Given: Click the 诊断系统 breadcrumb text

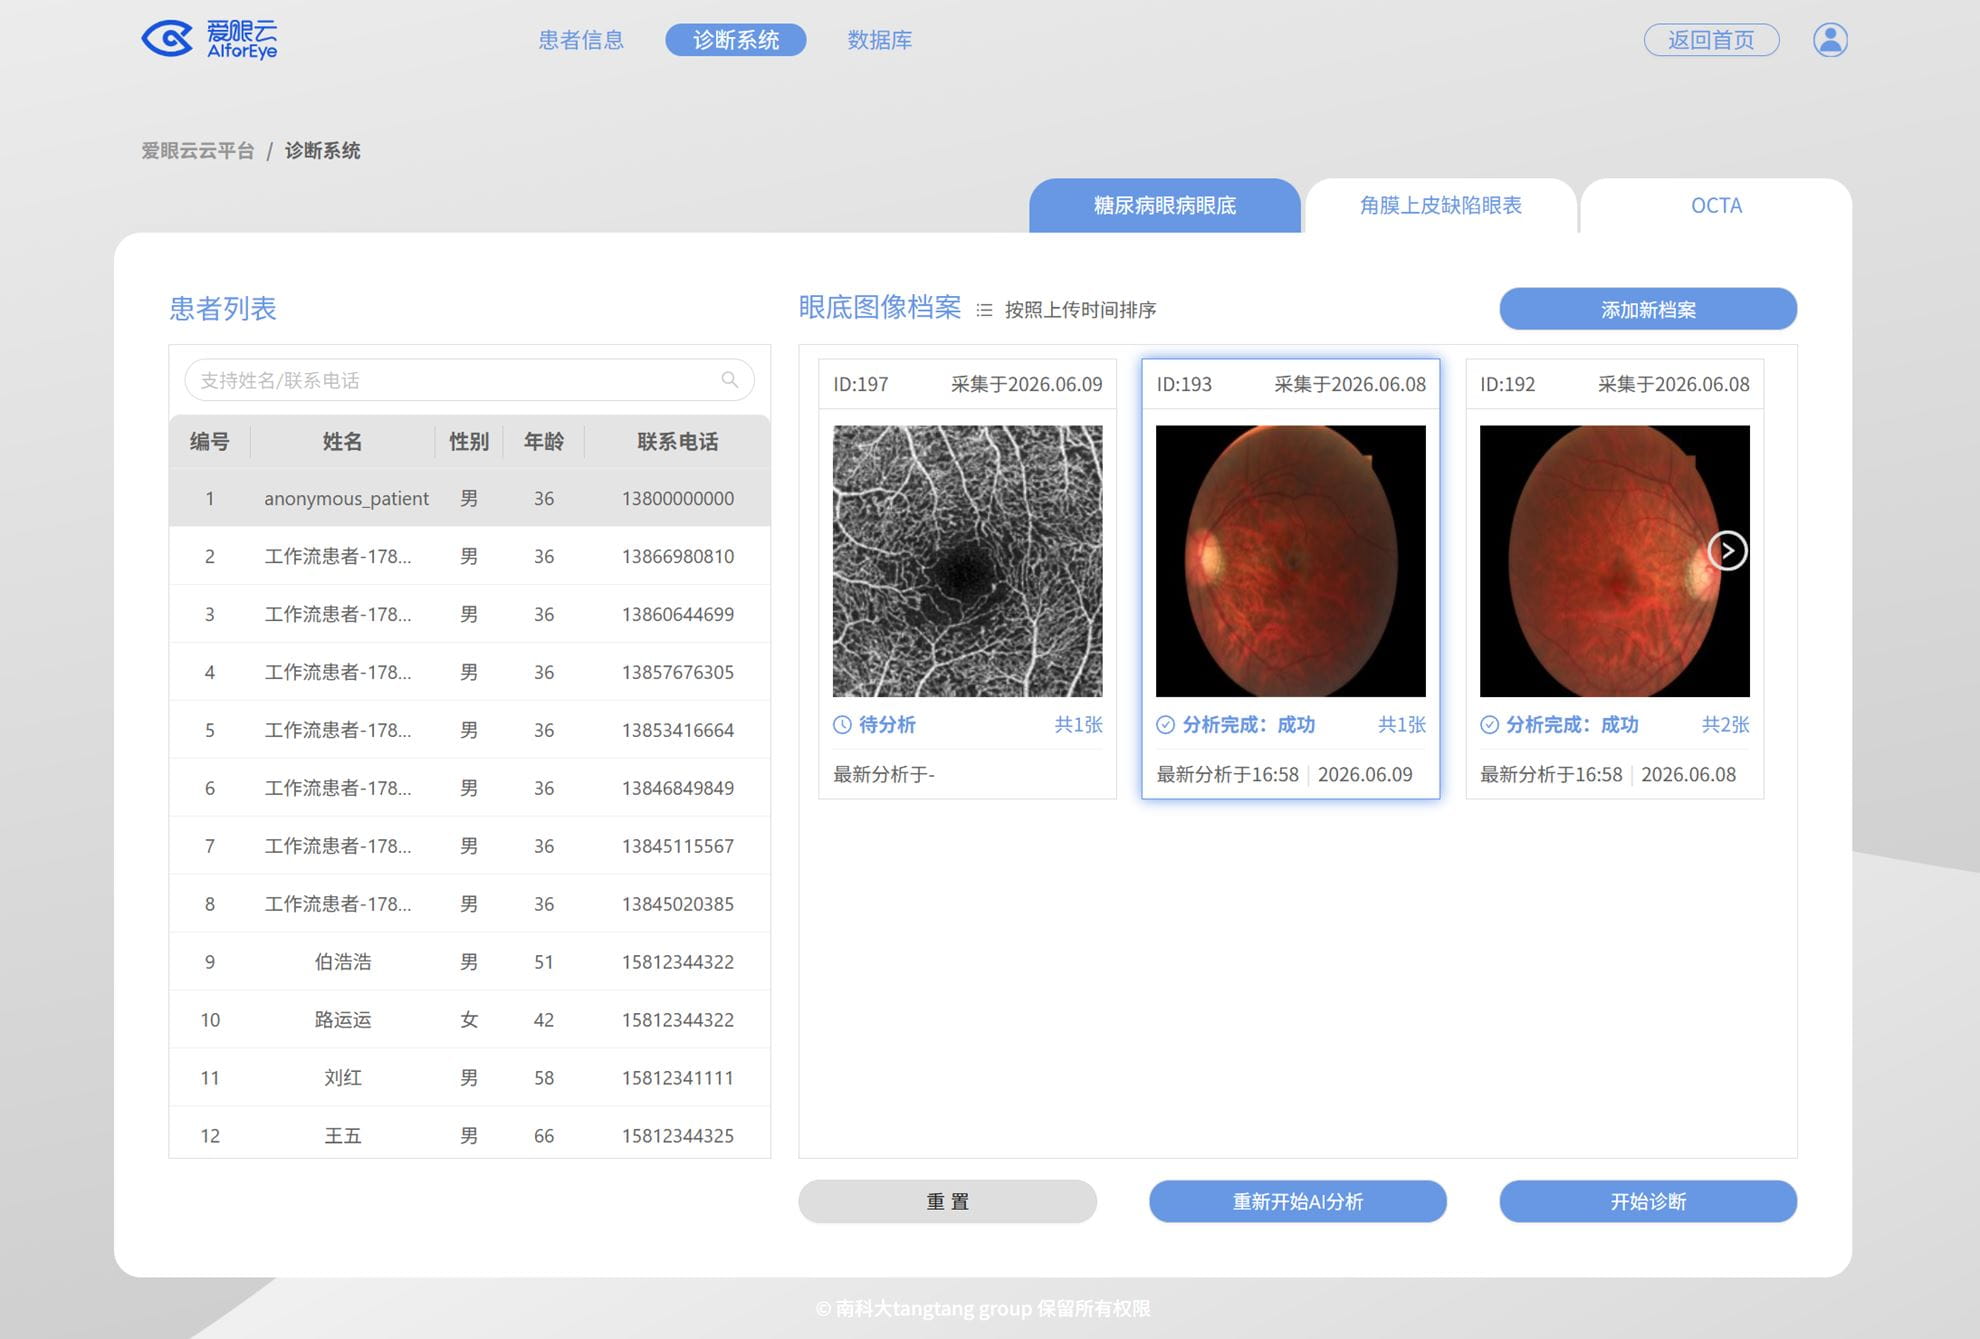Looking at the screenshot, I should tap(322, 151).
